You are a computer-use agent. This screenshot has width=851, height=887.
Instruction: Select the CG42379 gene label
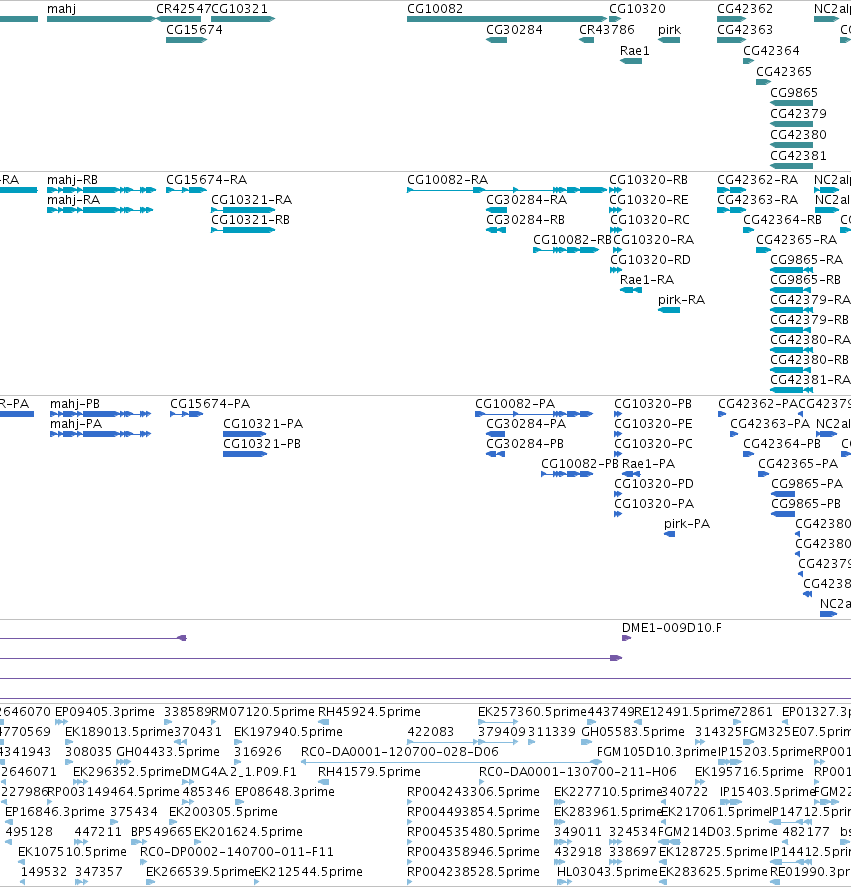(798, 113)
